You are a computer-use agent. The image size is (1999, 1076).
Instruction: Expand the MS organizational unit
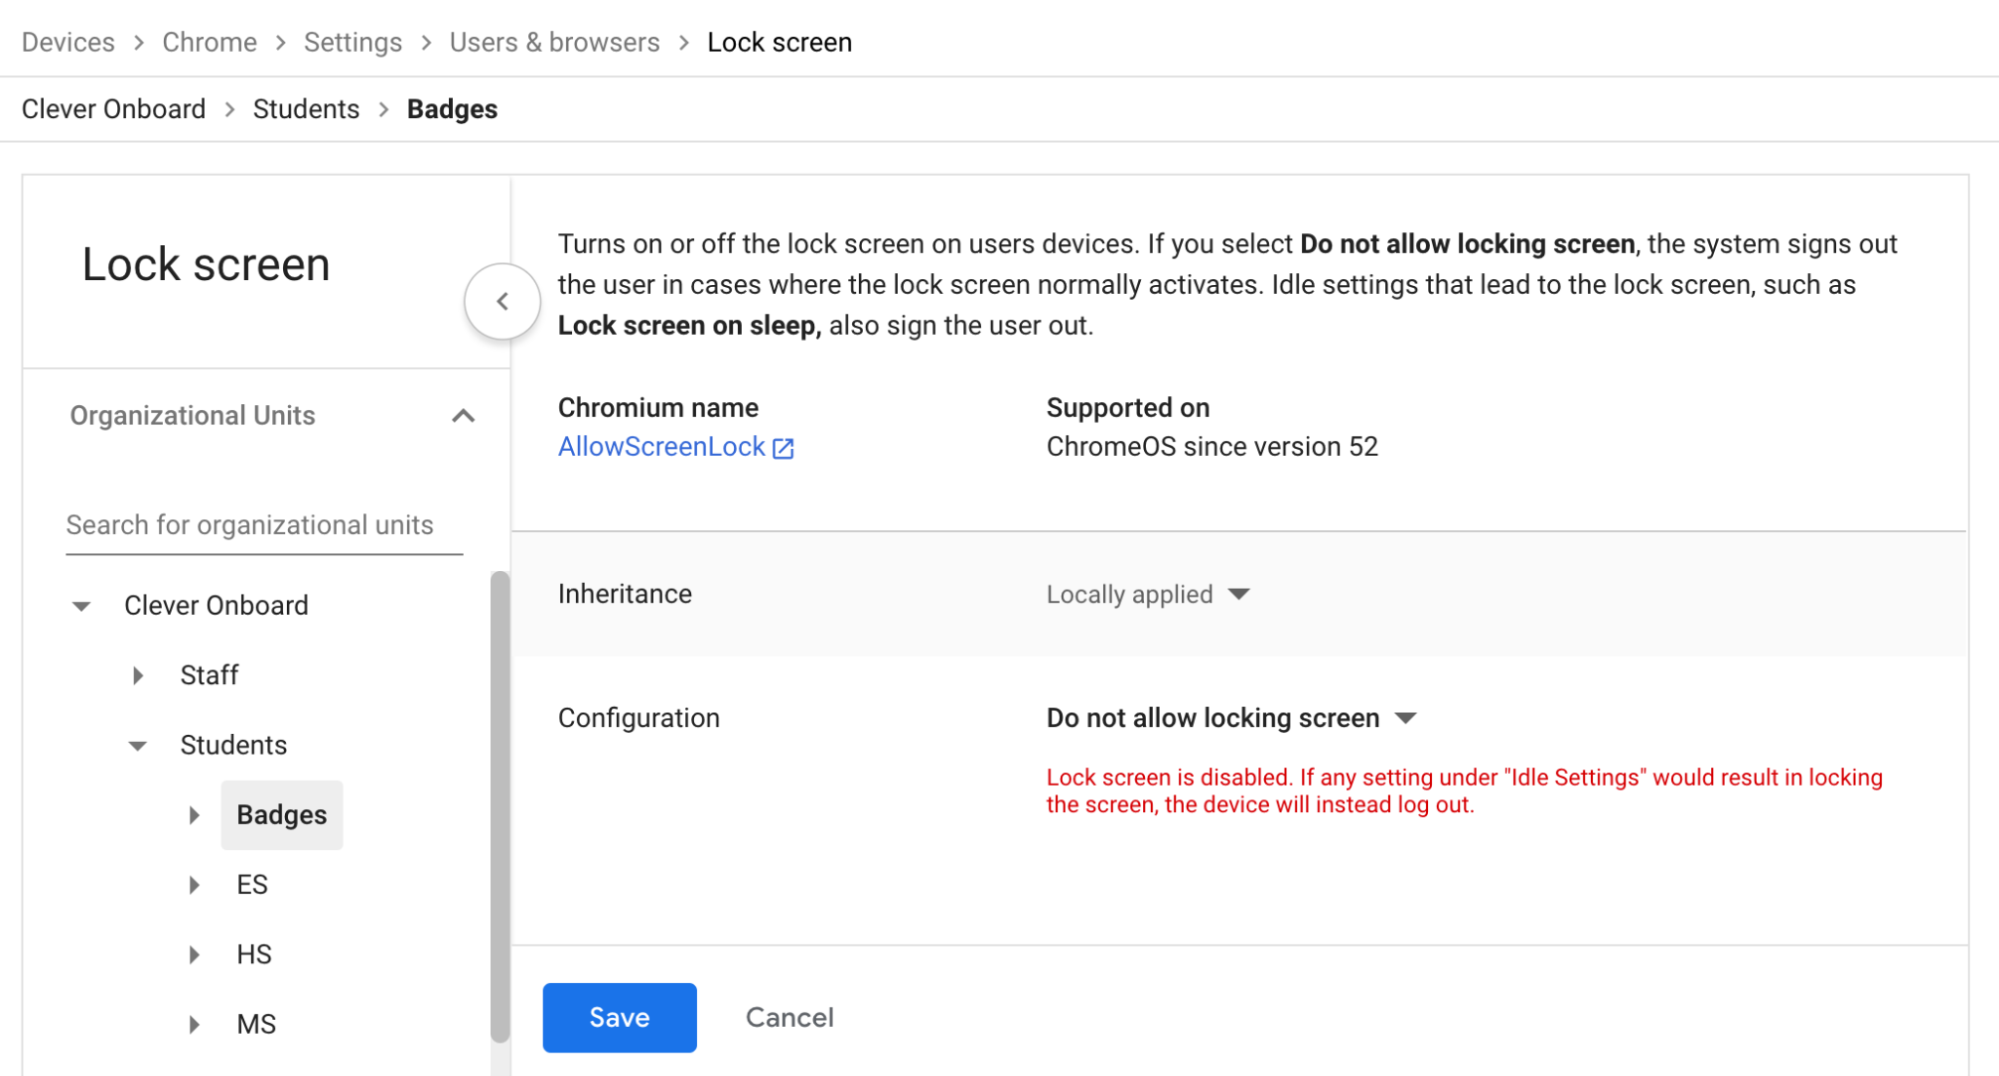(x=194, y=1023)
